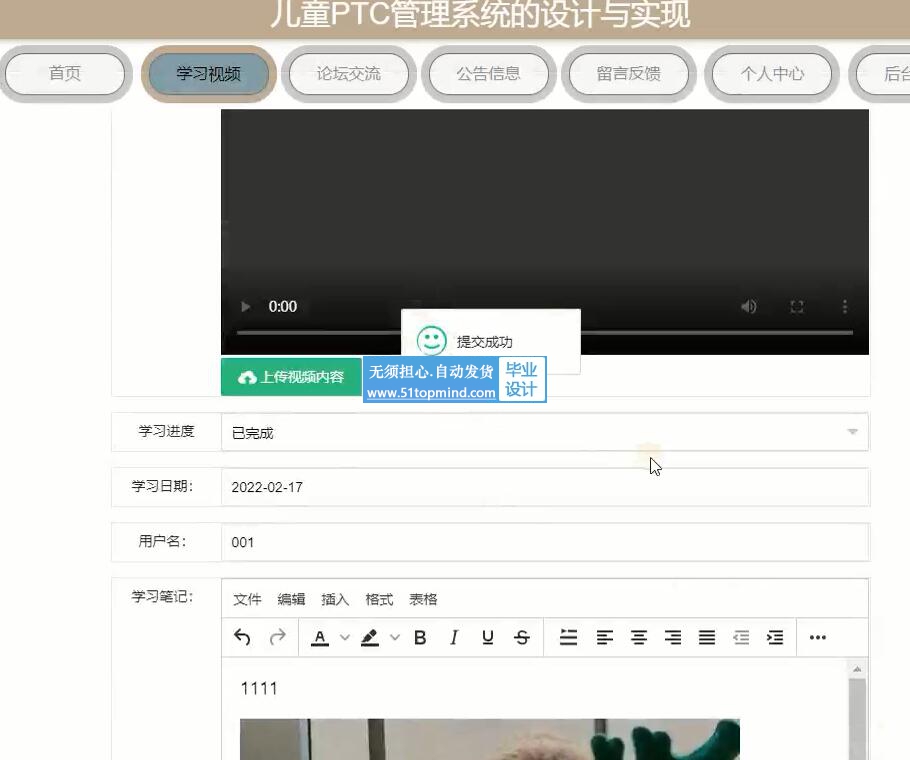Open the 个人中心 navigation tab
Screen dimensions: 910x760
click(x=772, y=74)
